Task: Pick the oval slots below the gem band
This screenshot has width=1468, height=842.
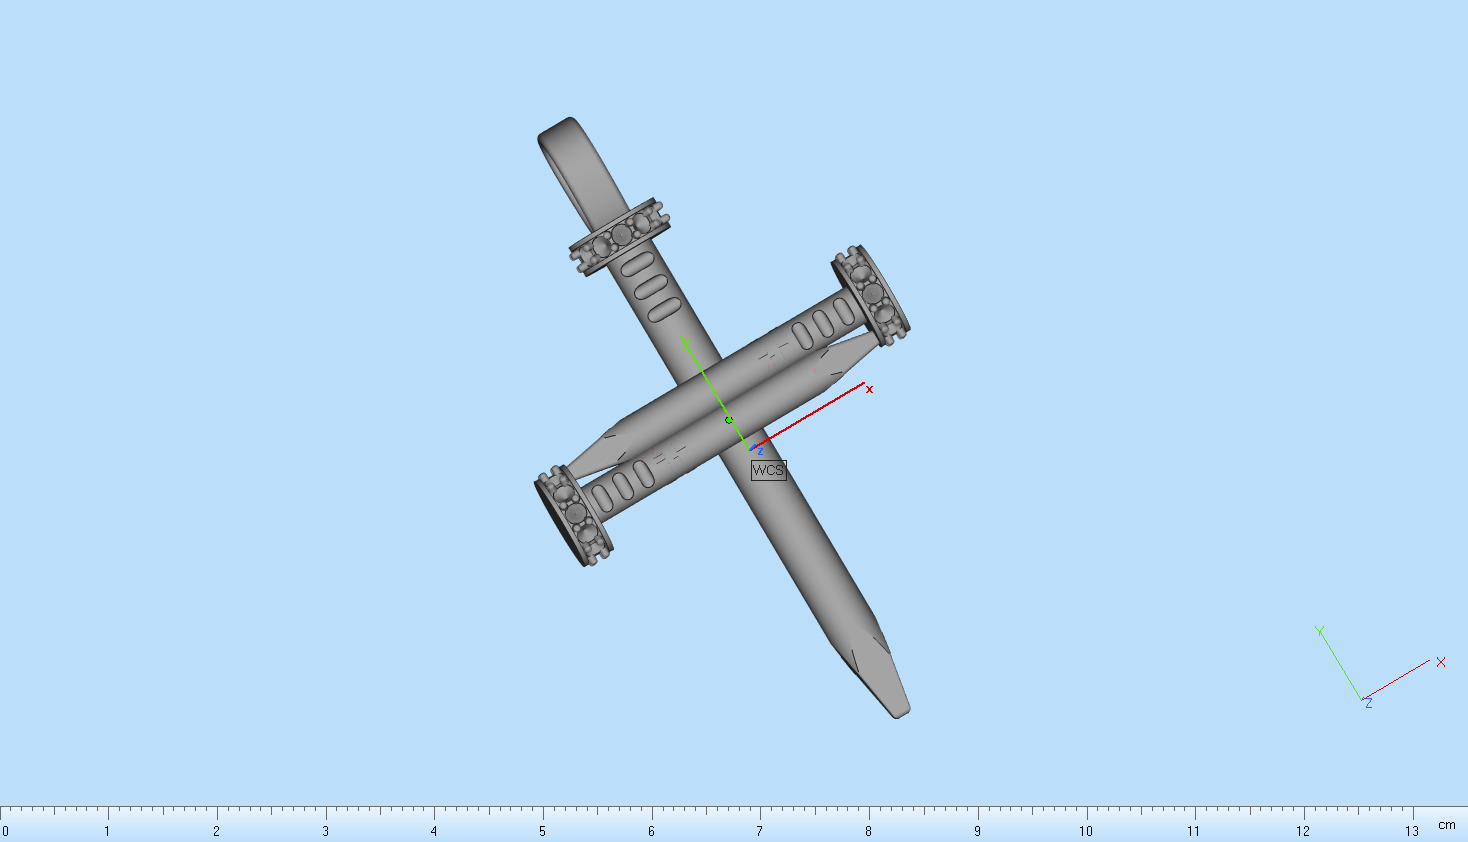Action: click(651, 287)
